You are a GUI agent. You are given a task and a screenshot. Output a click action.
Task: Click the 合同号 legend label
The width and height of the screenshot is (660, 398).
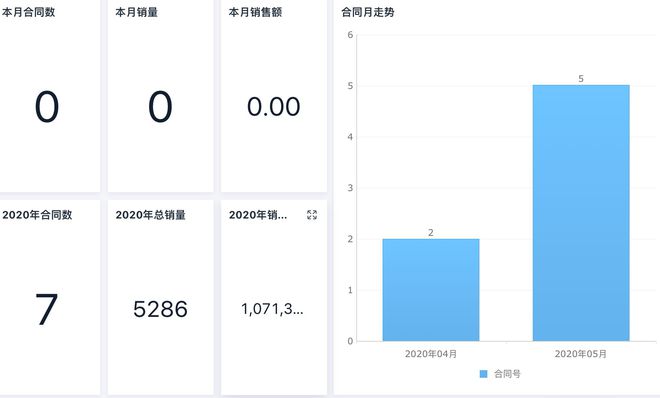pyautogui.click(x=507, y=374)
